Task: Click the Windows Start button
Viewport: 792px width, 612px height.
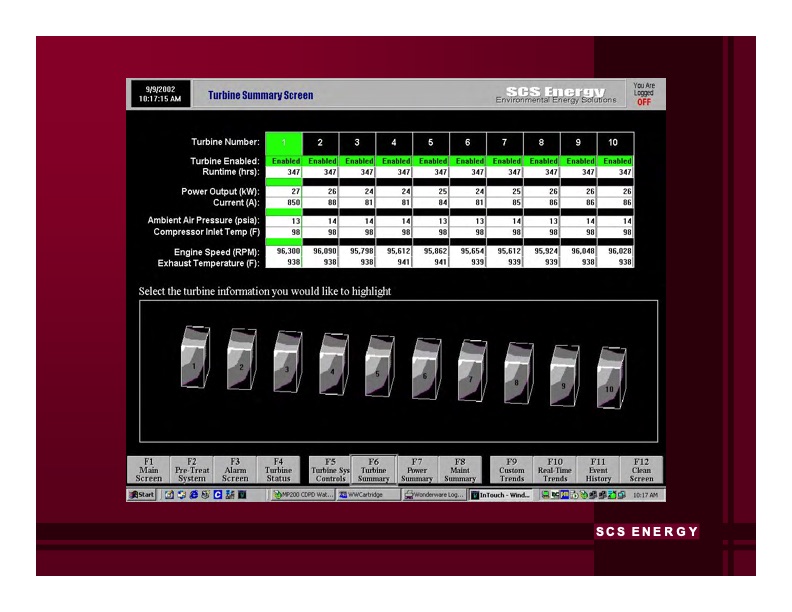Action: click(141, 495)
